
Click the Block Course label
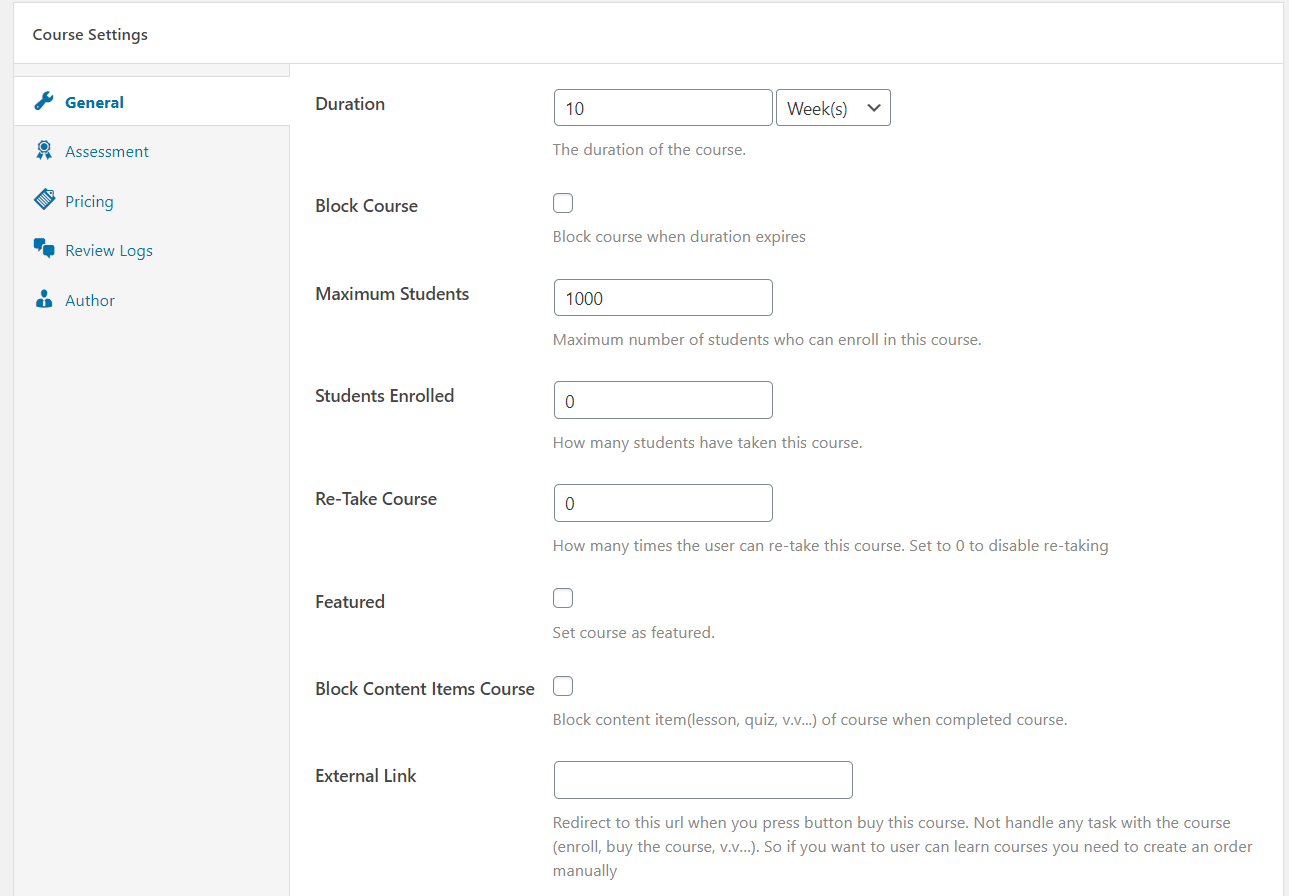[366, 206]
